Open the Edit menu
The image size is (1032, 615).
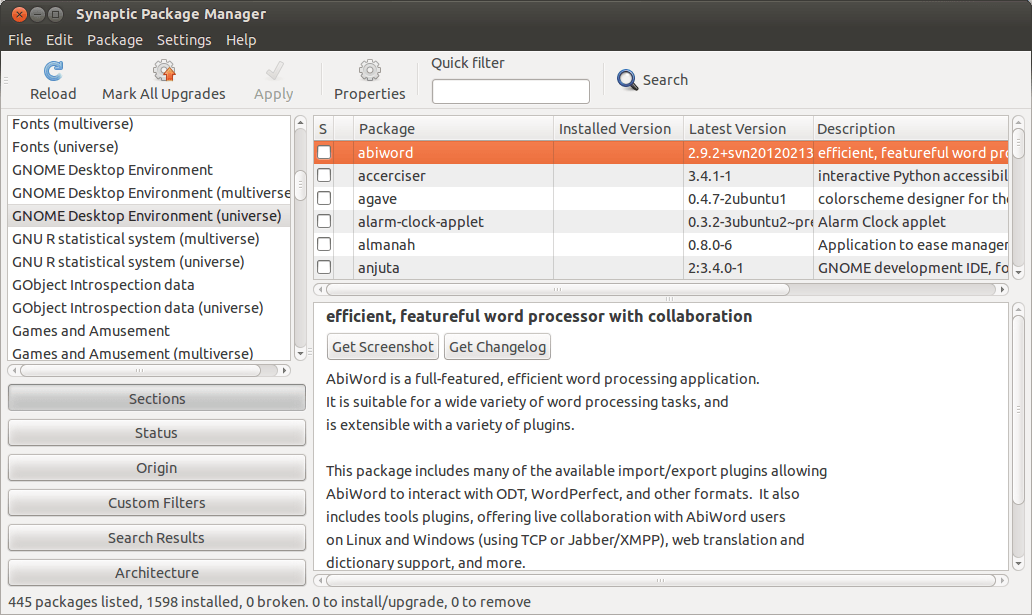pyautogui.click(x=59, y=40)
